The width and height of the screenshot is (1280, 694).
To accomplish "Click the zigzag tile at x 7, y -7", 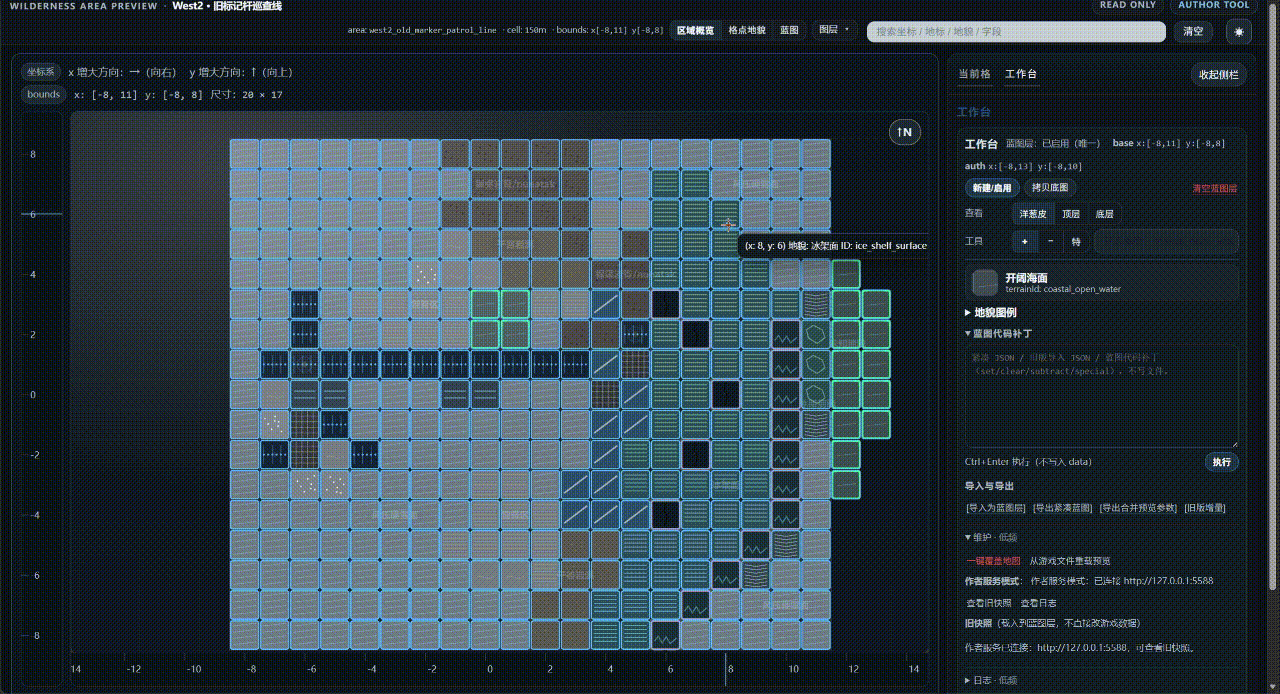I will 695,604.
